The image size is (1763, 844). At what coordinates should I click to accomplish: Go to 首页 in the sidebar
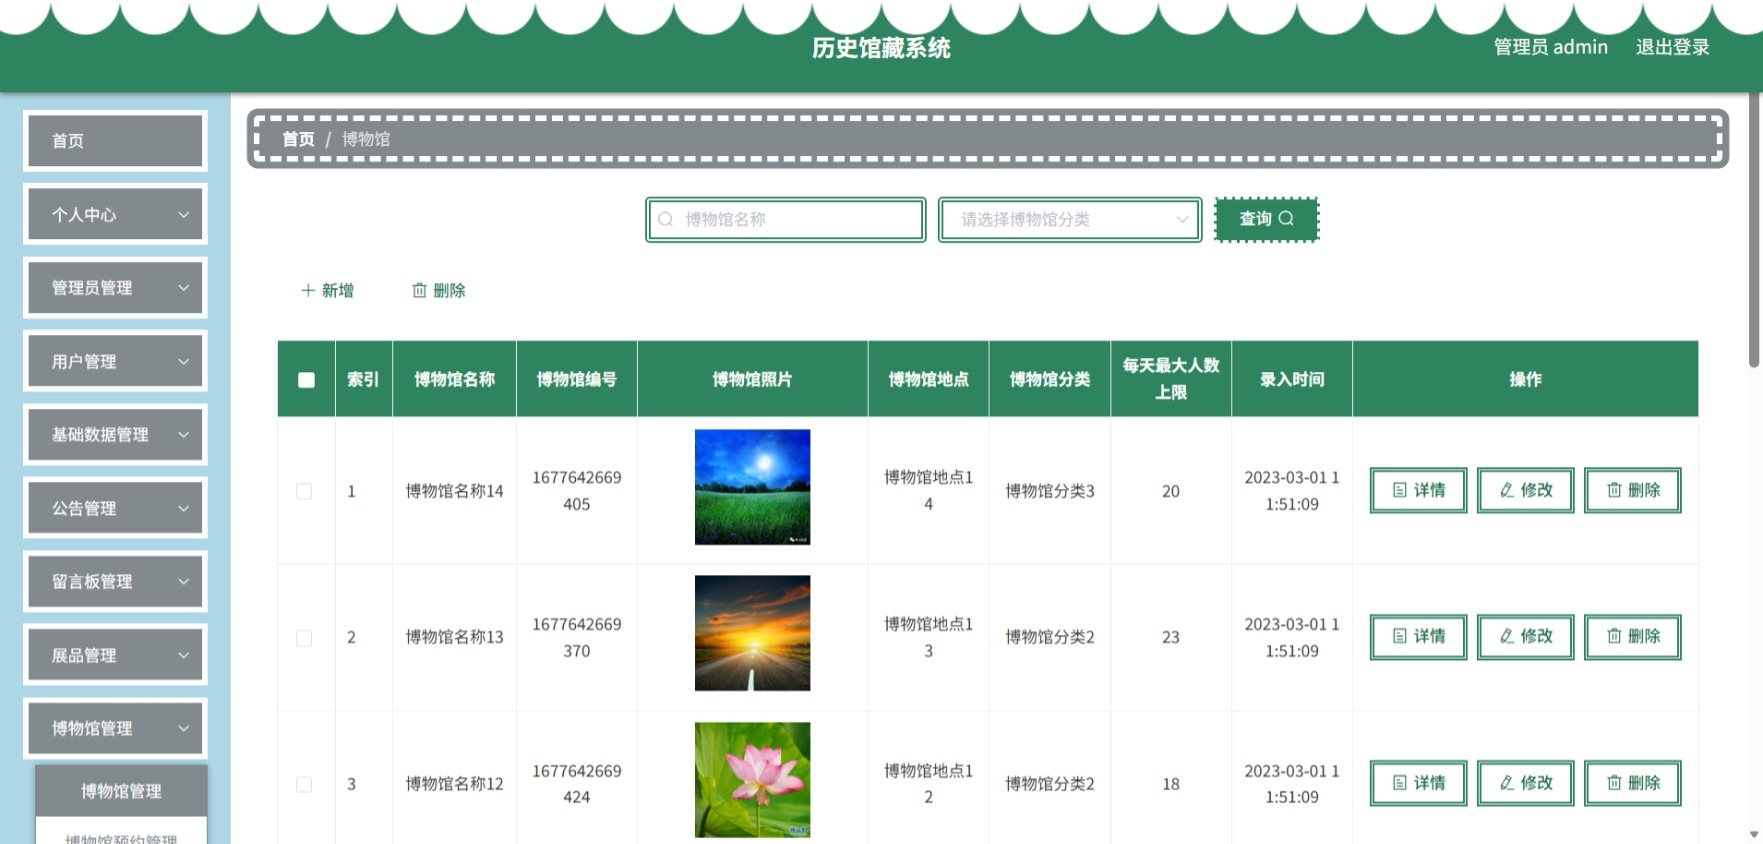(x=116, y=141)
